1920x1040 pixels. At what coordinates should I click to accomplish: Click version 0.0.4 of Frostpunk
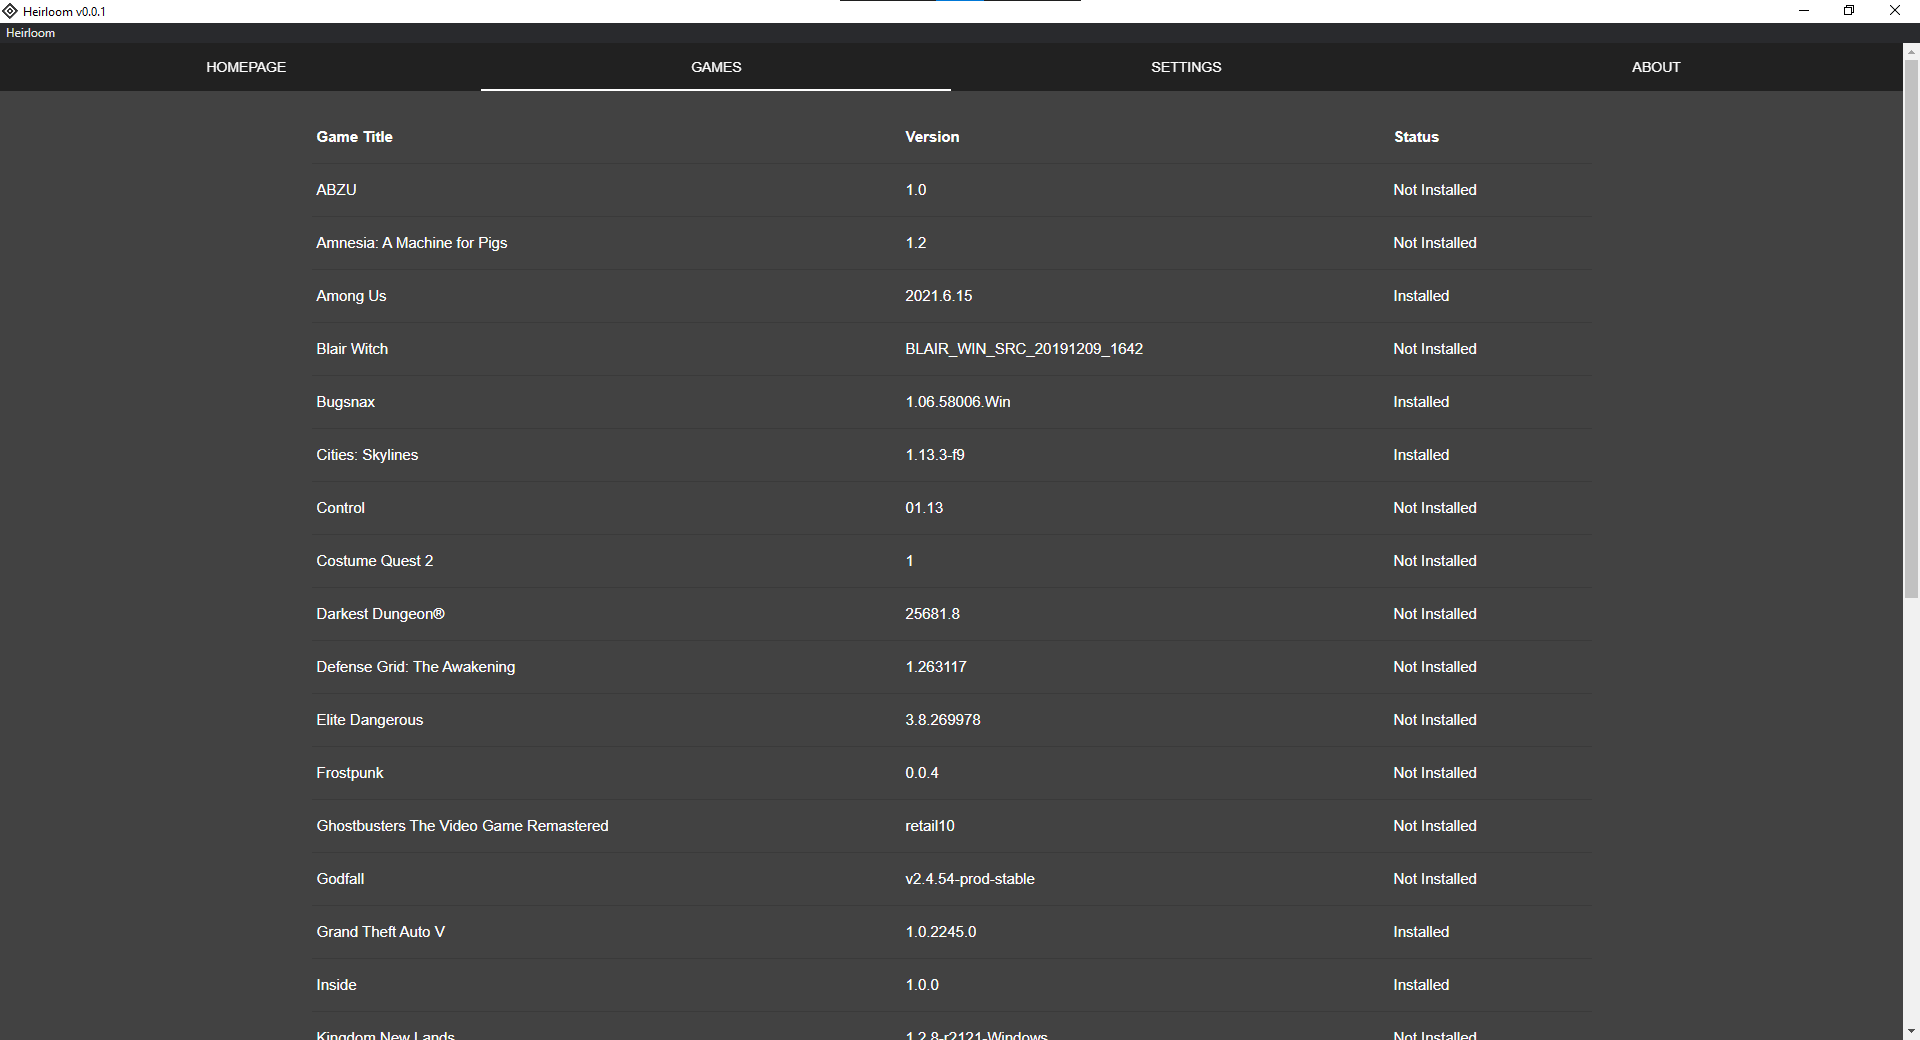tap(922, 773)
